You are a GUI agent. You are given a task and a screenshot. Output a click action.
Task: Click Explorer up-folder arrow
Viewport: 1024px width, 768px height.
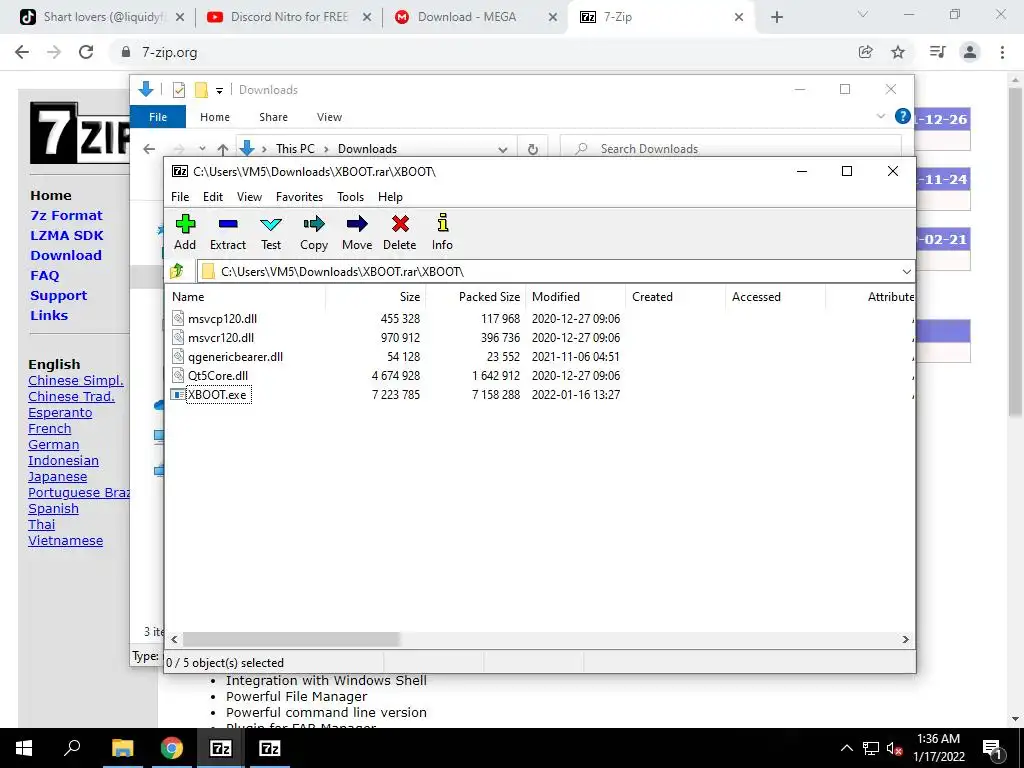coord(222,150)
